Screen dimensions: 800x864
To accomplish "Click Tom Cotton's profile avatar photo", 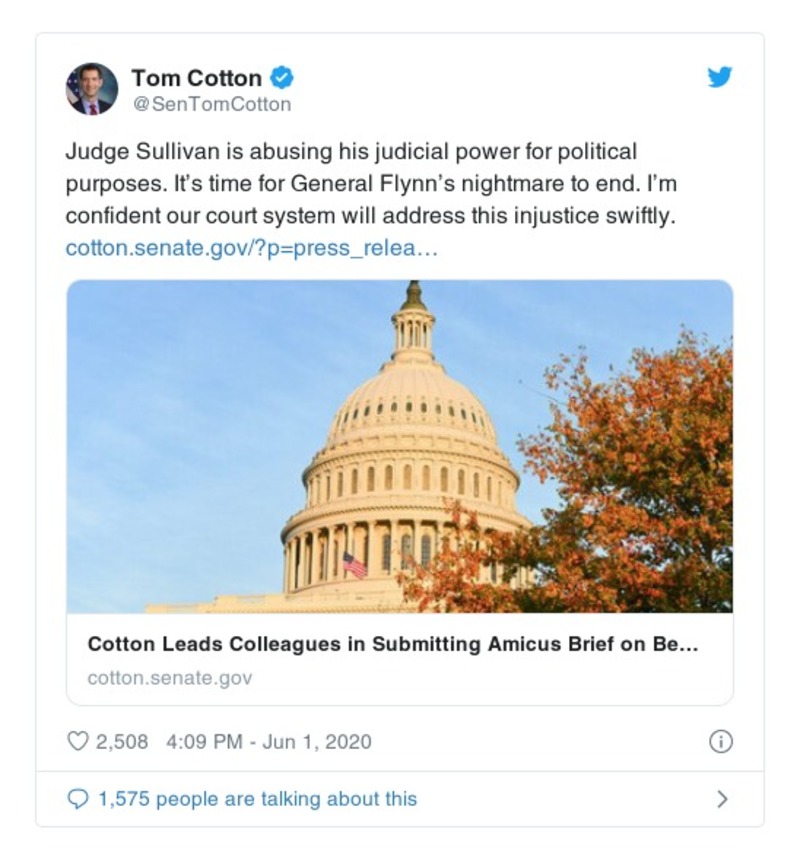I will pos(92,89).
